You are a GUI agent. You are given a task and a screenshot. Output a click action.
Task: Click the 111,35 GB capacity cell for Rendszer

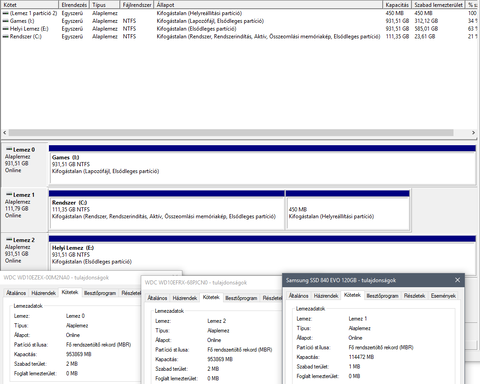coord(397,36)
